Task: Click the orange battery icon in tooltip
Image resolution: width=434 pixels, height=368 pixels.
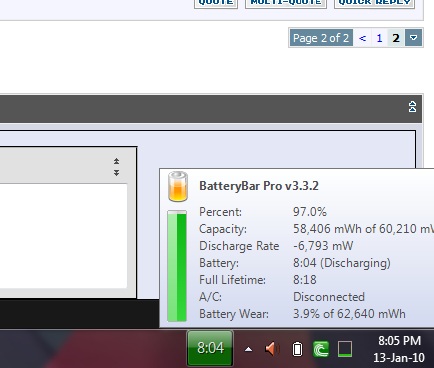Action: point(178,186)
